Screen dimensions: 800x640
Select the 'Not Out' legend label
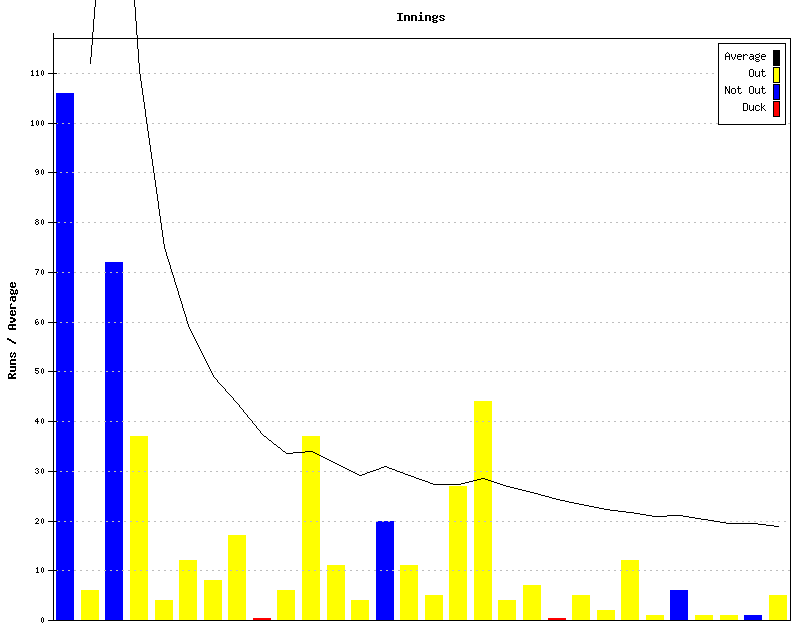point(745,90)
